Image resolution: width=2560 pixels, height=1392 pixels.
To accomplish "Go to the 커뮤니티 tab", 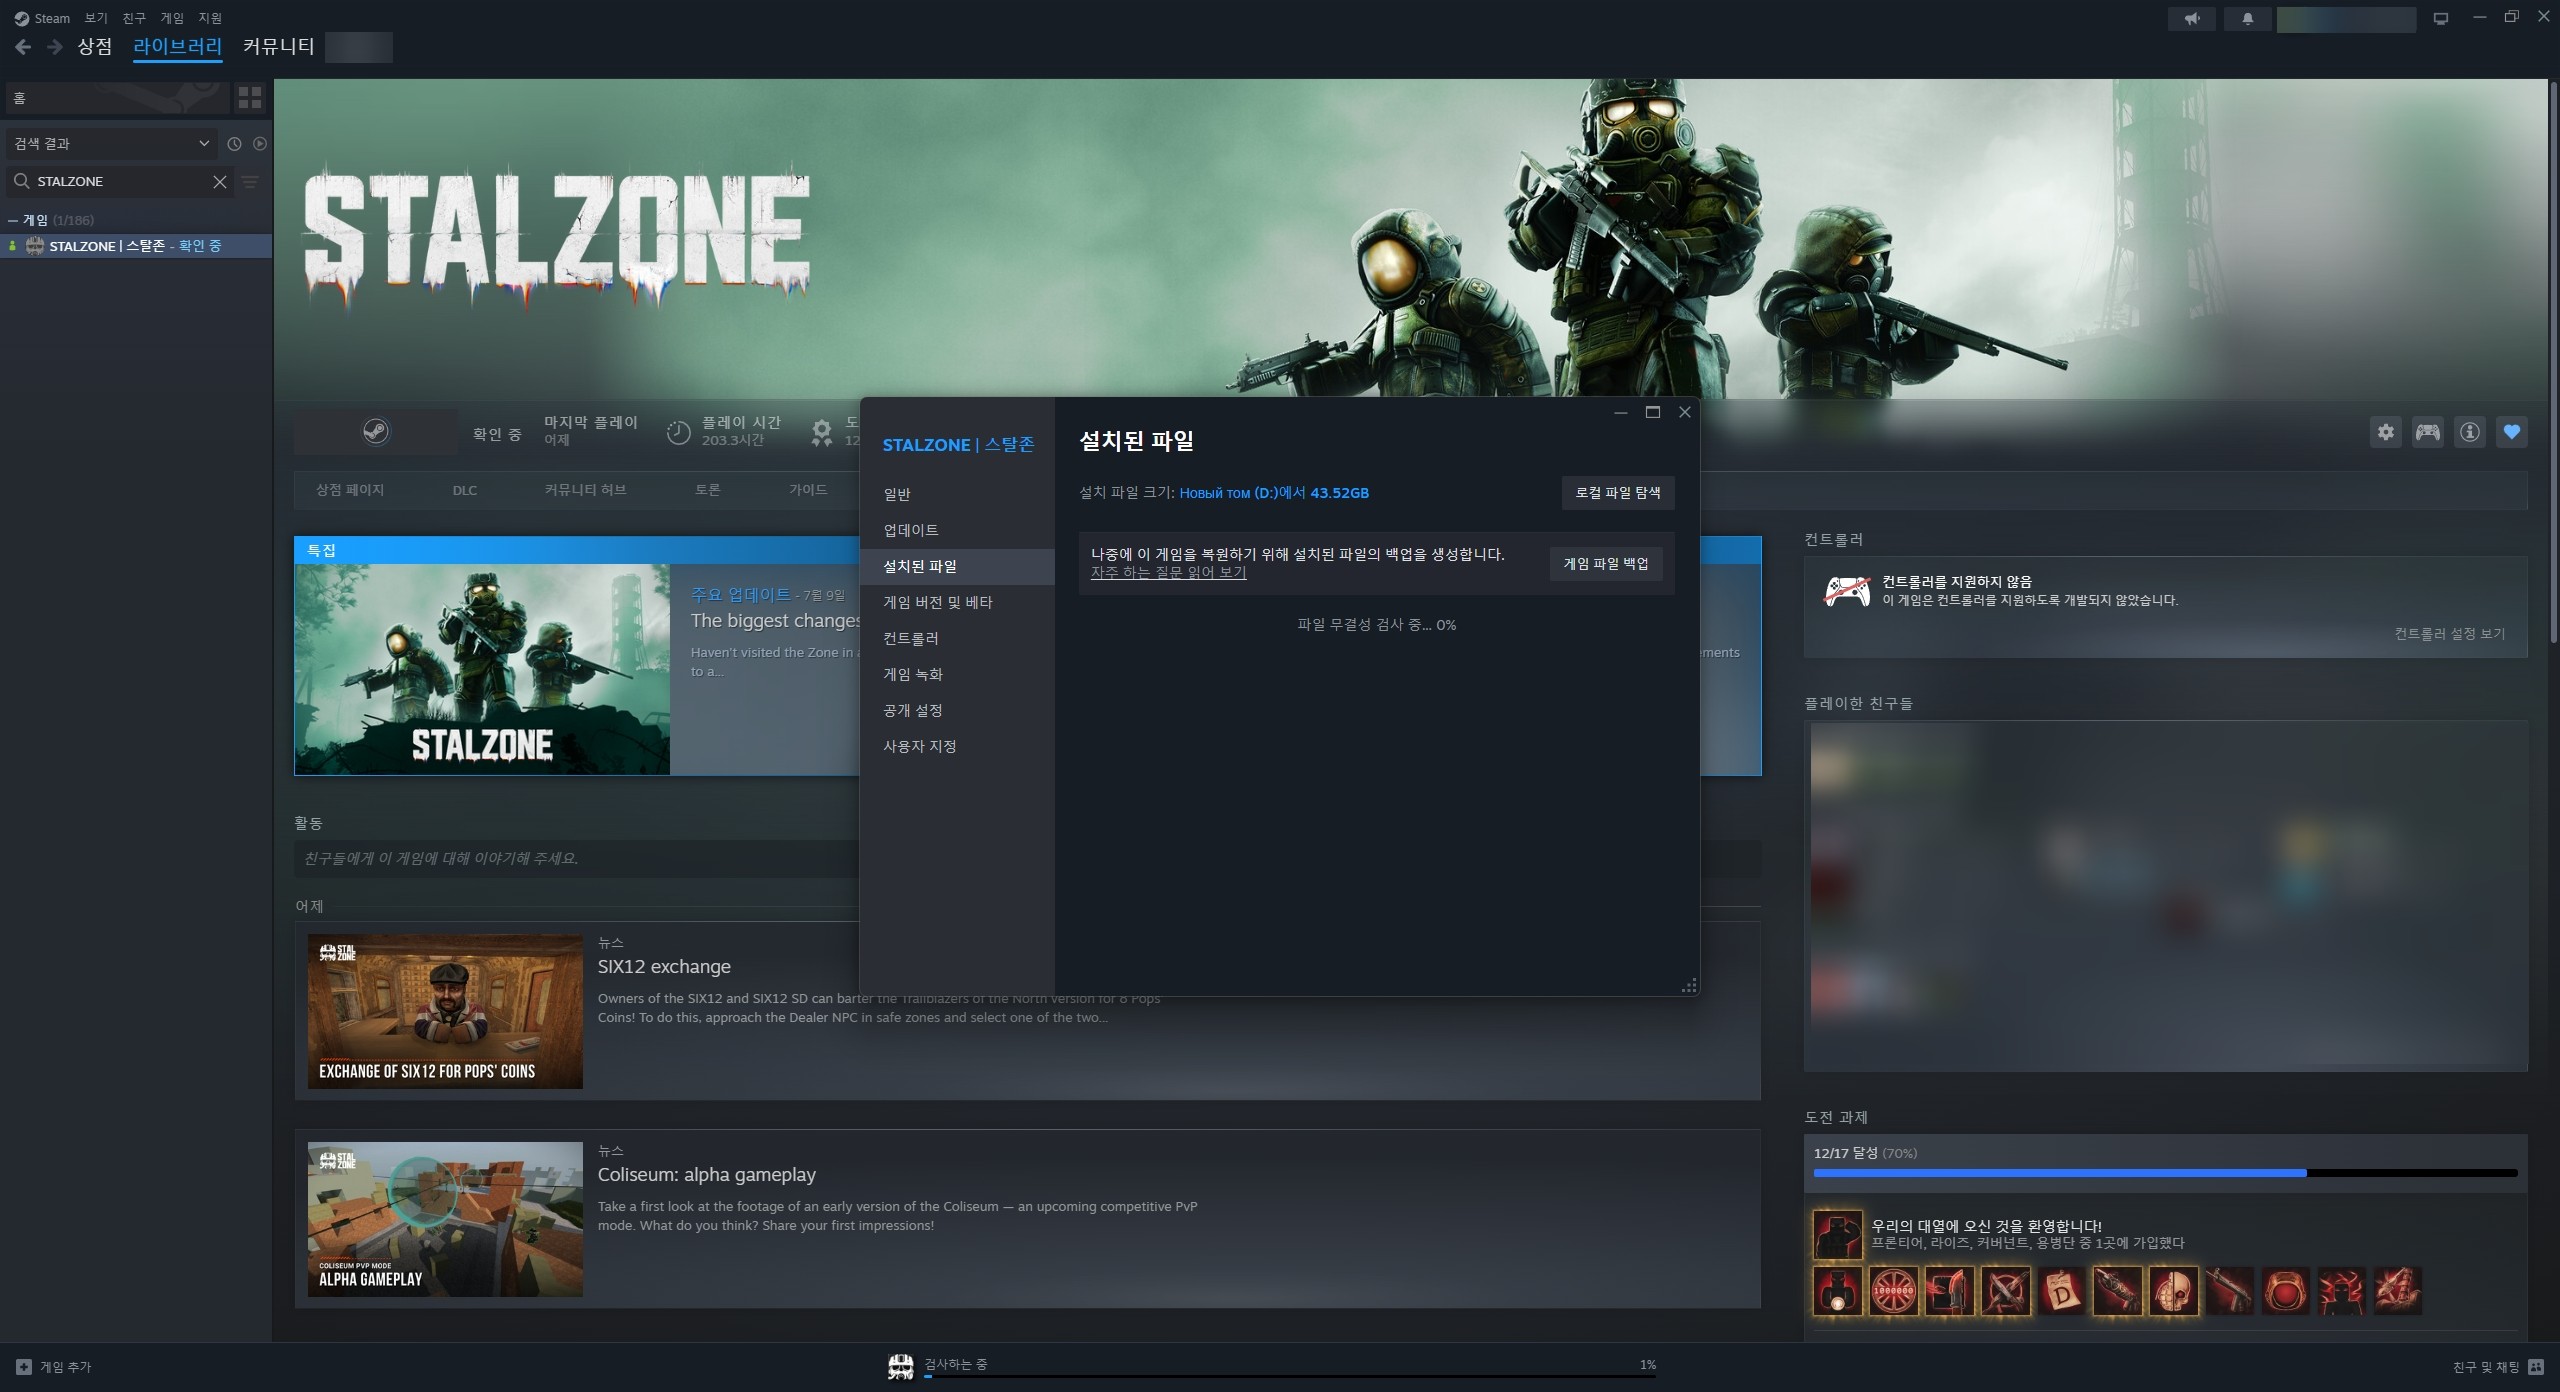I will tap(279, 46).
